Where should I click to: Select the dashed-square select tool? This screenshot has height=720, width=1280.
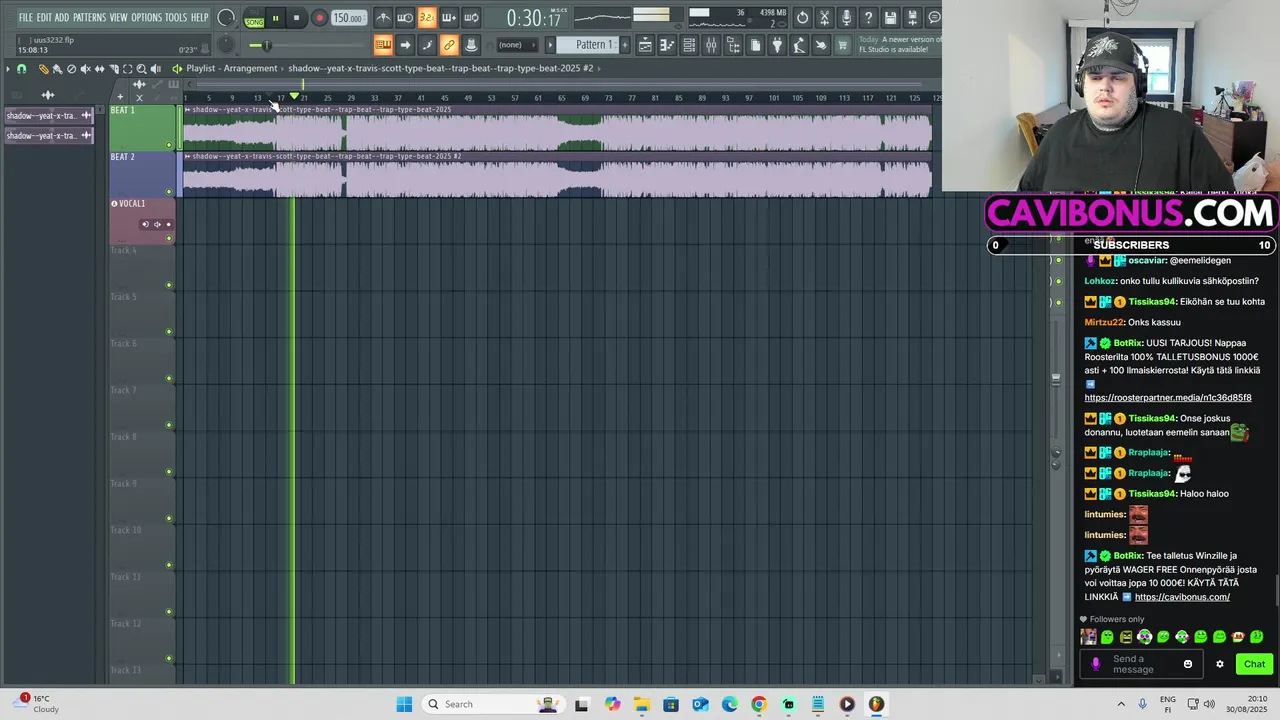point(127,69)
